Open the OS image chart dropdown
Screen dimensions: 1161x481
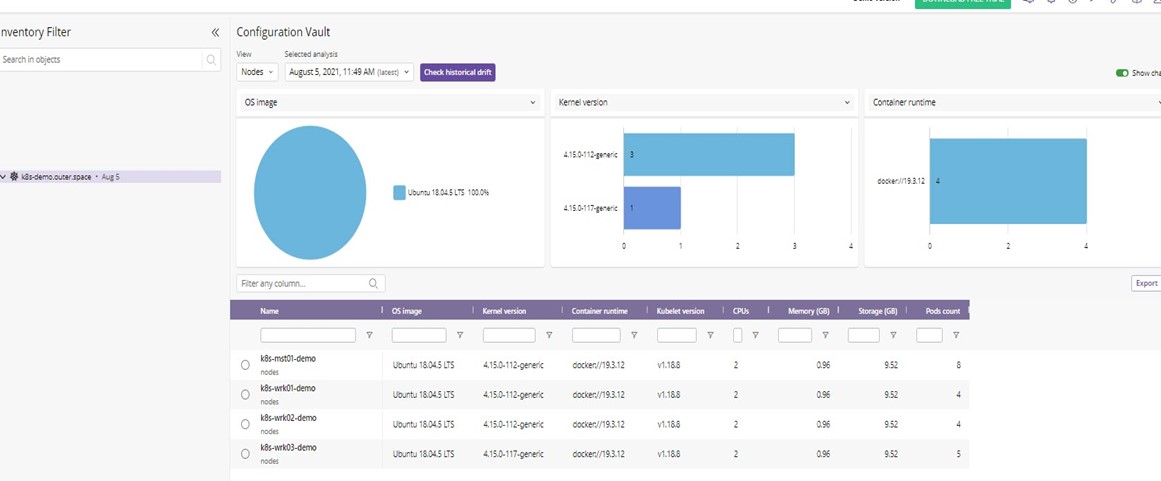point(390,103)
